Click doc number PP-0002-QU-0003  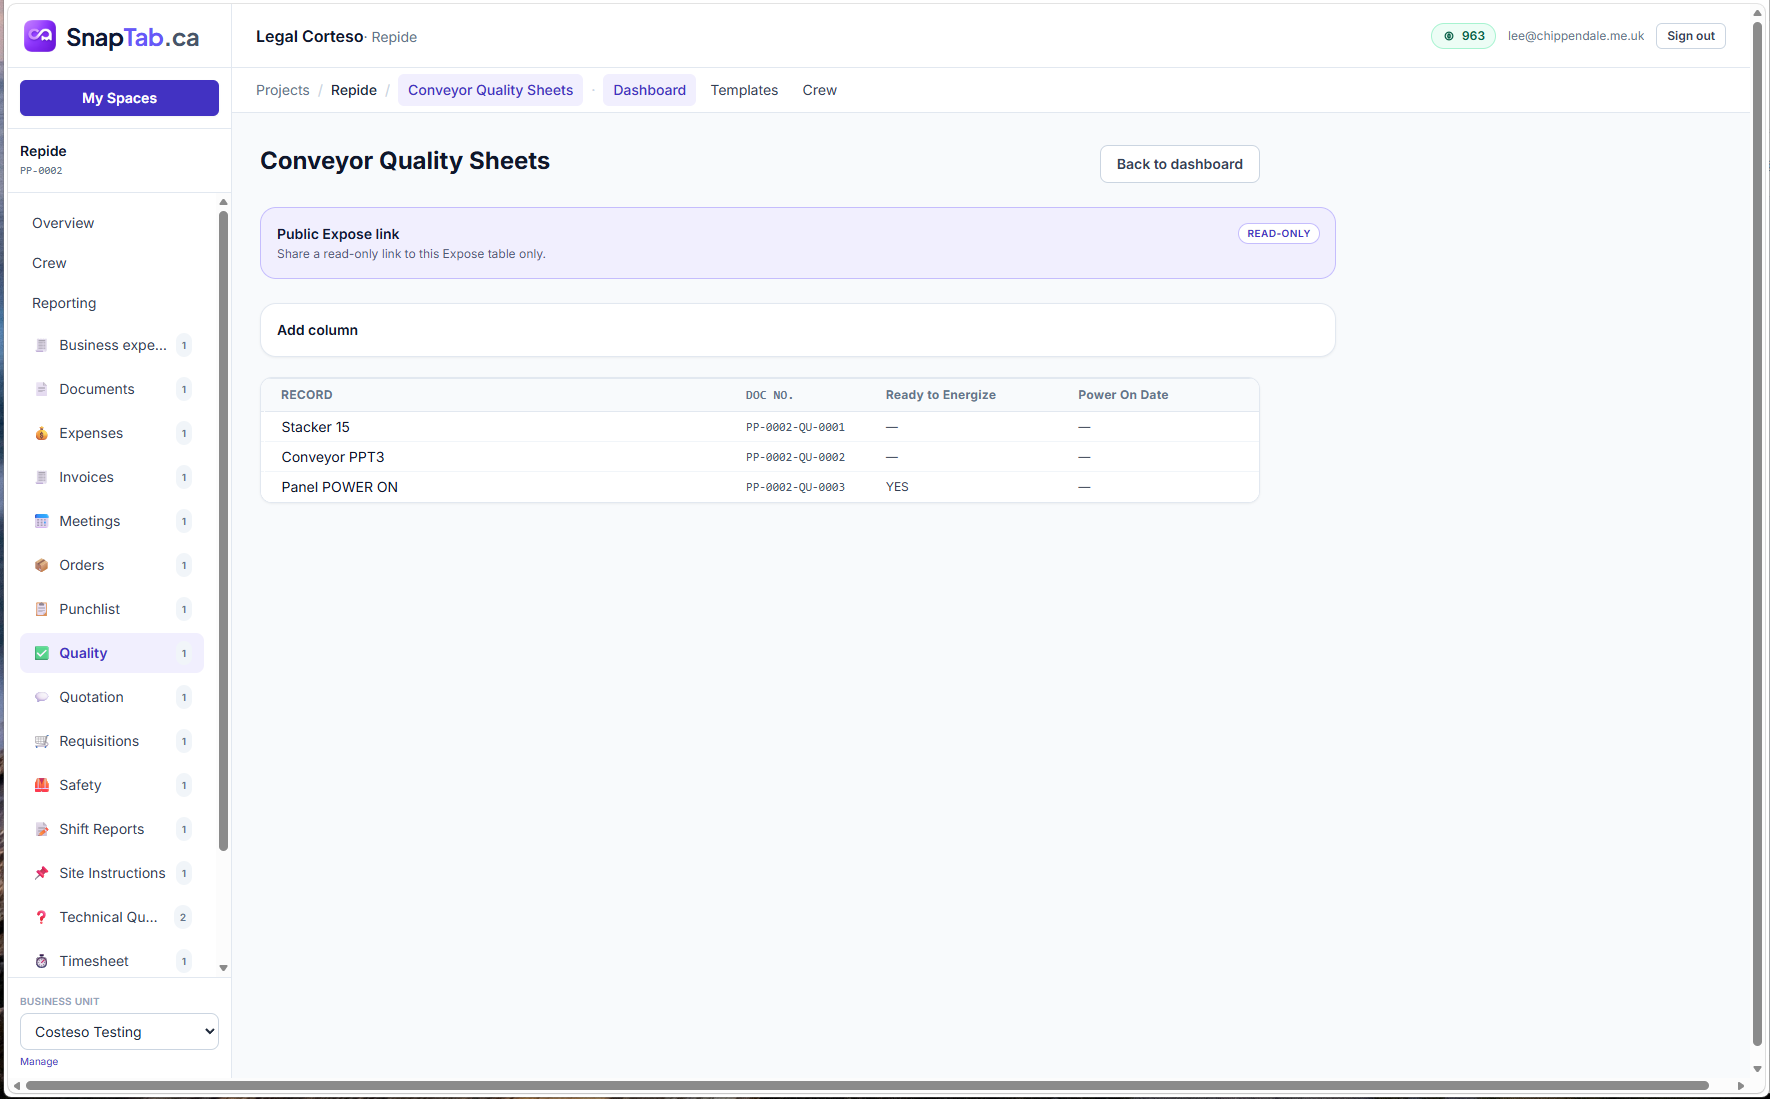click(795, 487)
